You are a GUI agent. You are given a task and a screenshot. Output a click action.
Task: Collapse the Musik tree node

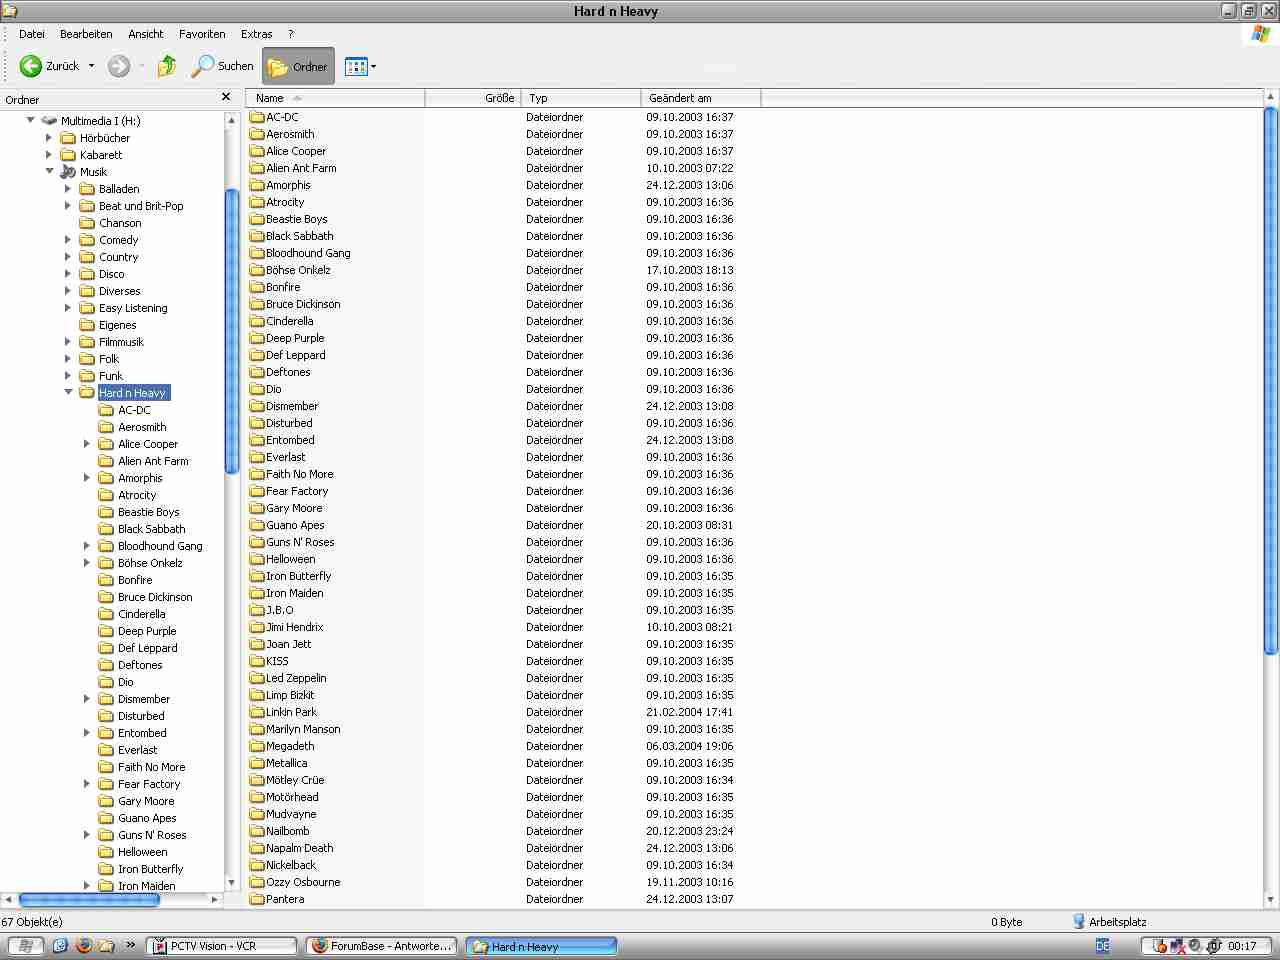click(x=49, y=171)
